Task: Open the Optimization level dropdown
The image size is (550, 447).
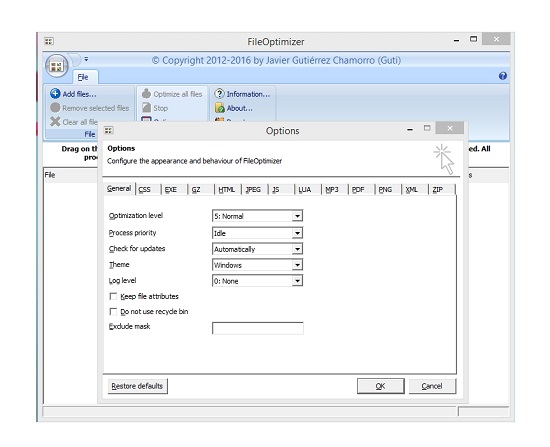Action: pos(297,216)
